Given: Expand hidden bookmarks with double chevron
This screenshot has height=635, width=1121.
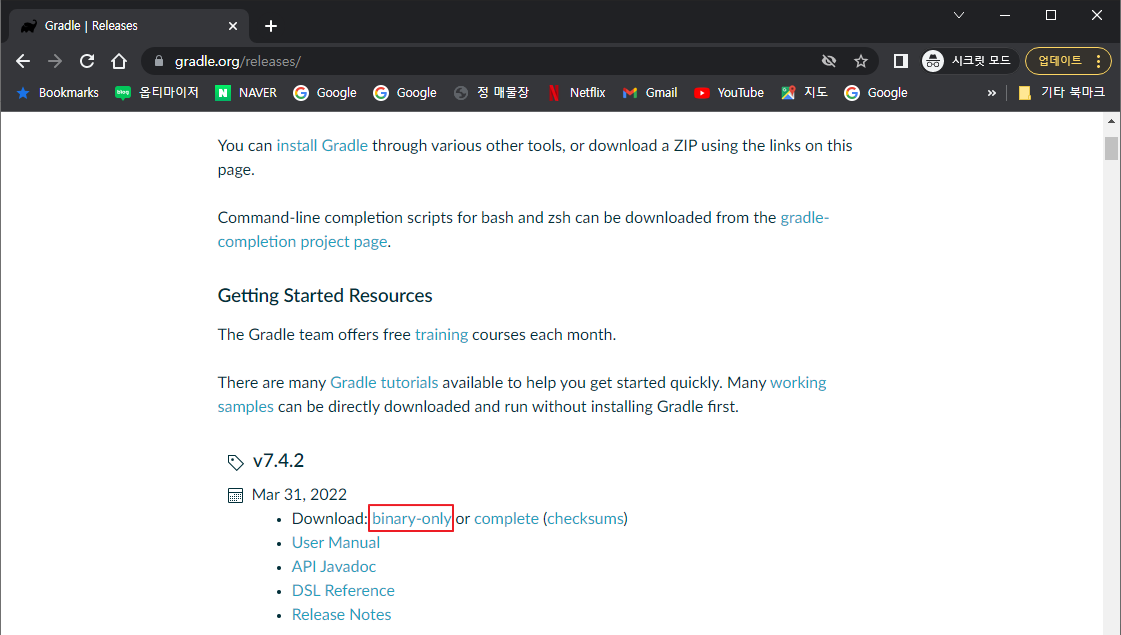Looking at the screenshot, I should click(992, 93).
